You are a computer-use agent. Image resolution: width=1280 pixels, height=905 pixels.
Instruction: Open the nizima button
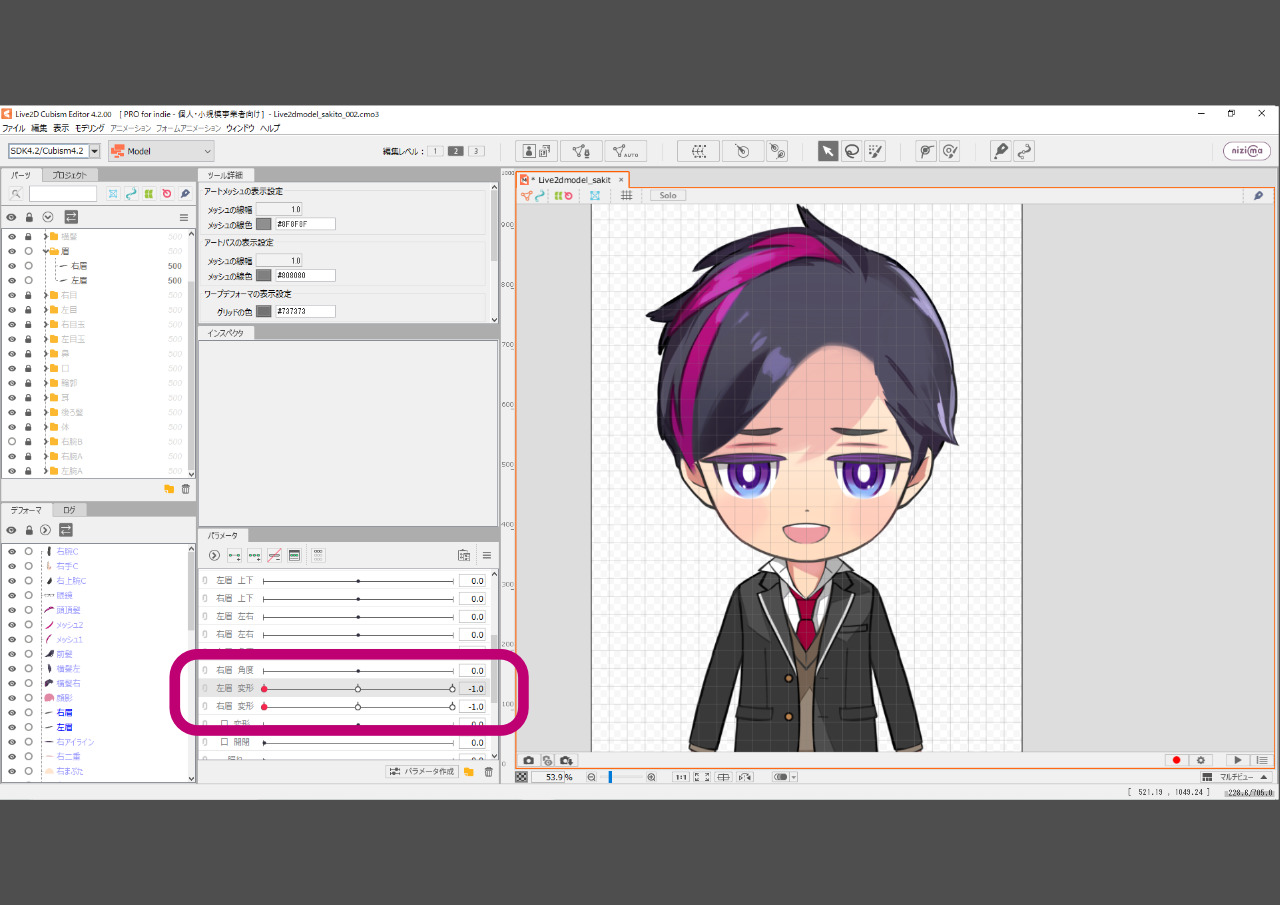pyautogui.click(x=1247, y=151)
